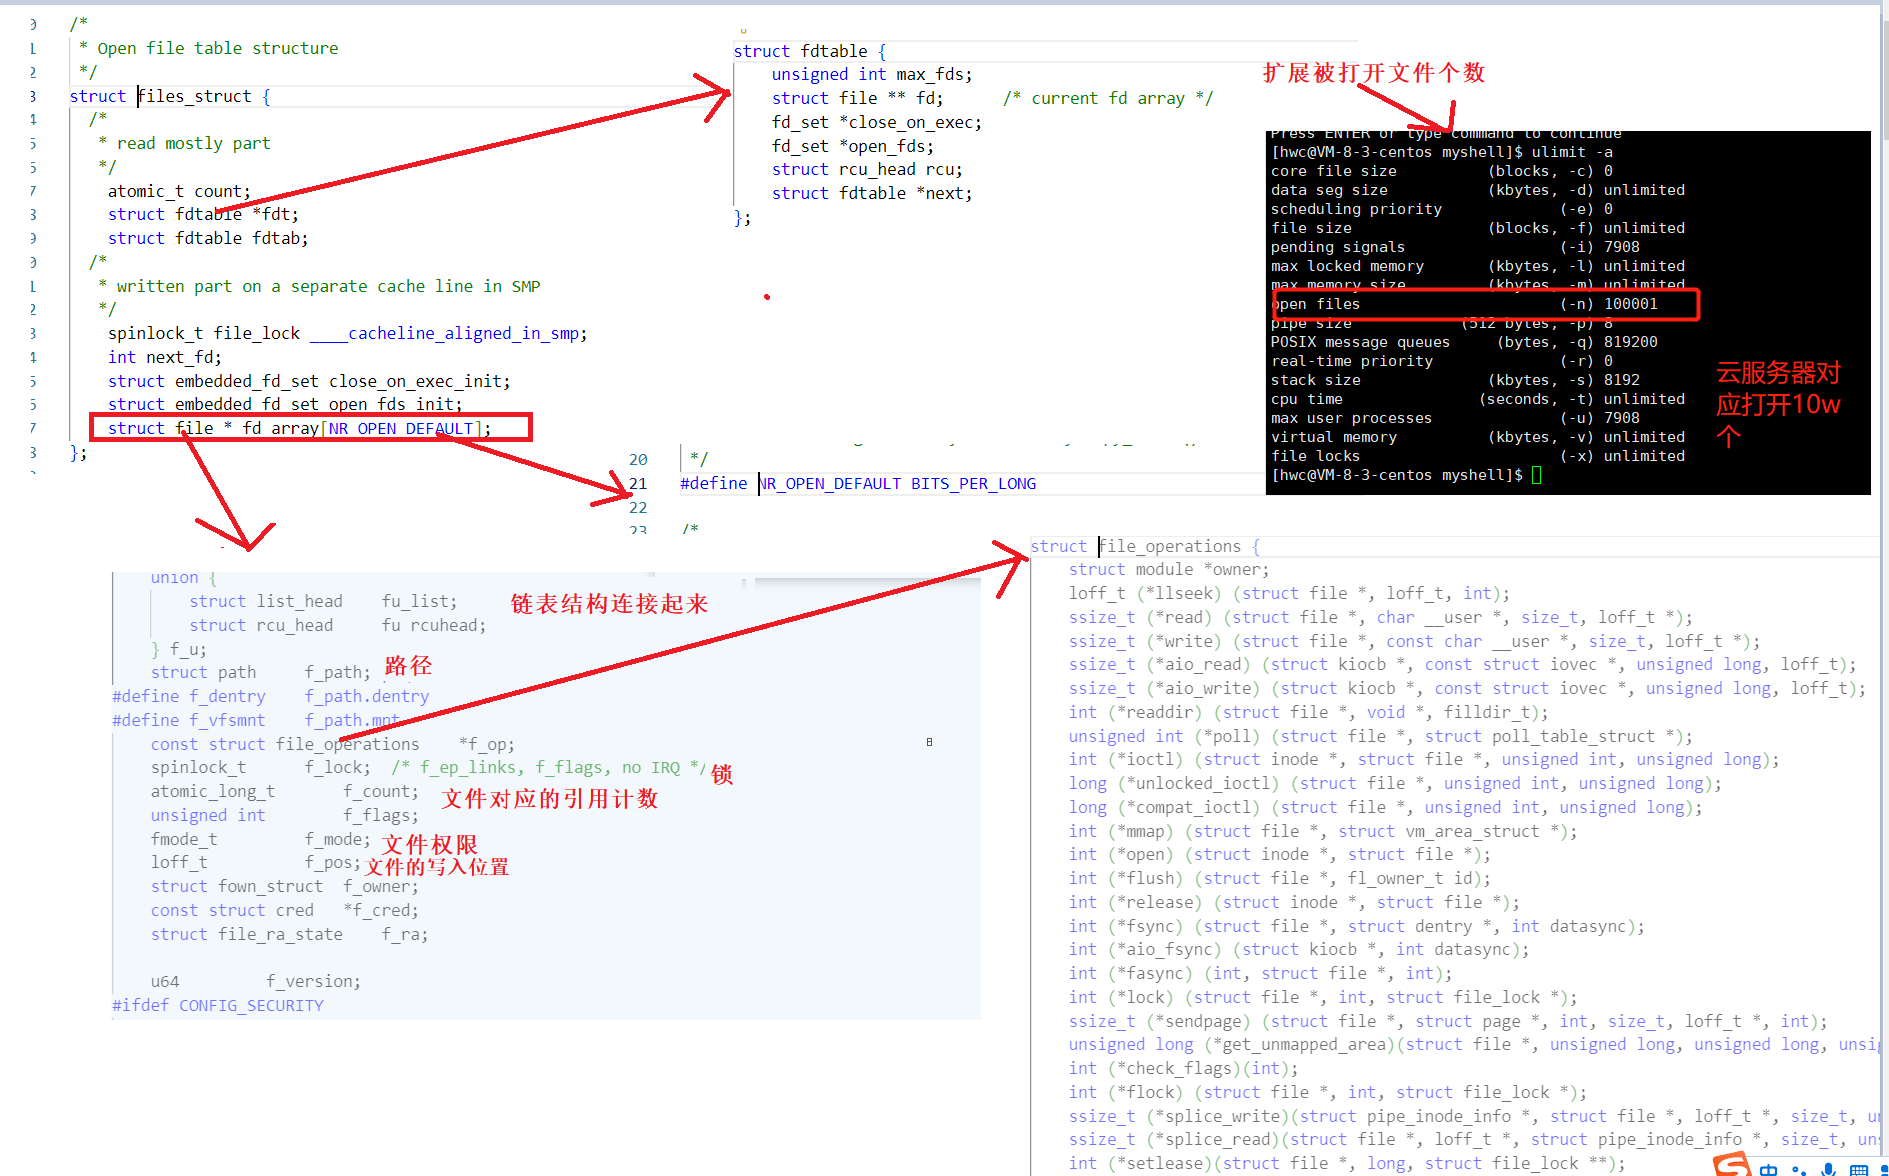
Task: Click the 'f_count;' member
Action: (x=380, y=791)
